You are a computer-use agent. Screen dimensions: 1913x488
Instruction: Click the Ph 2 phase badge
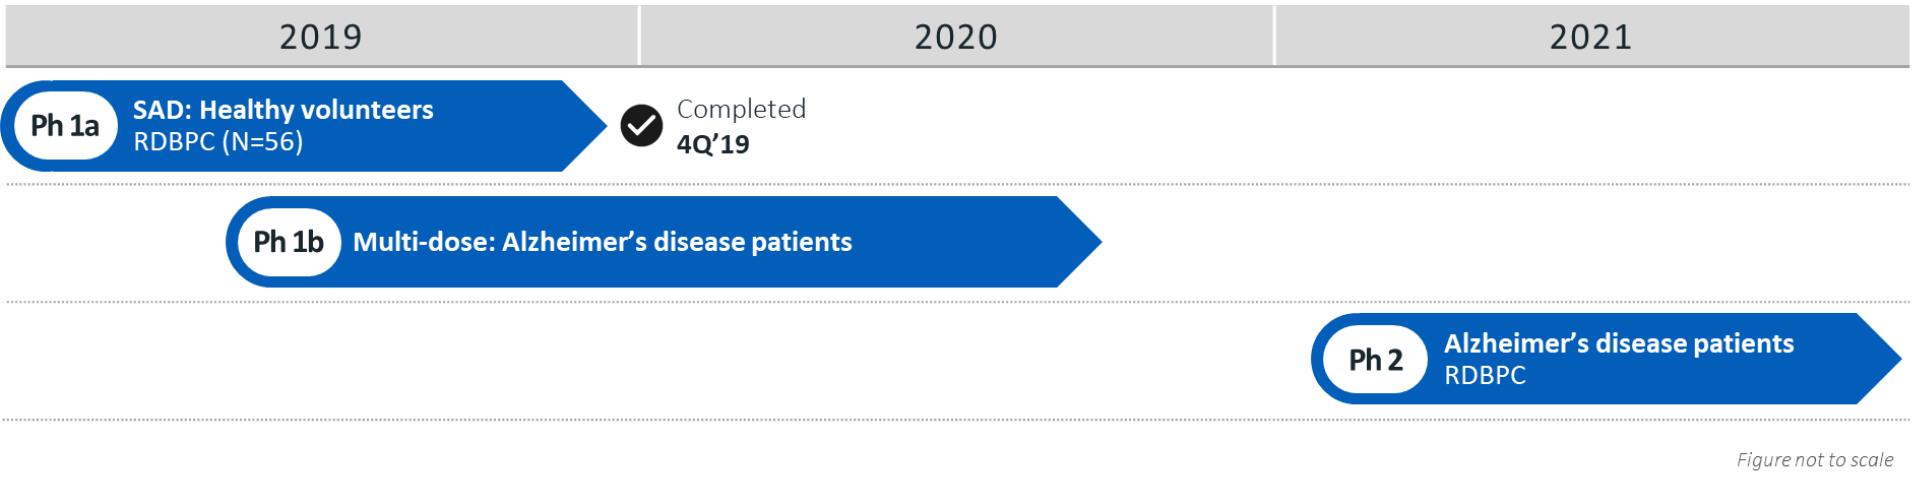point(1375,360)
